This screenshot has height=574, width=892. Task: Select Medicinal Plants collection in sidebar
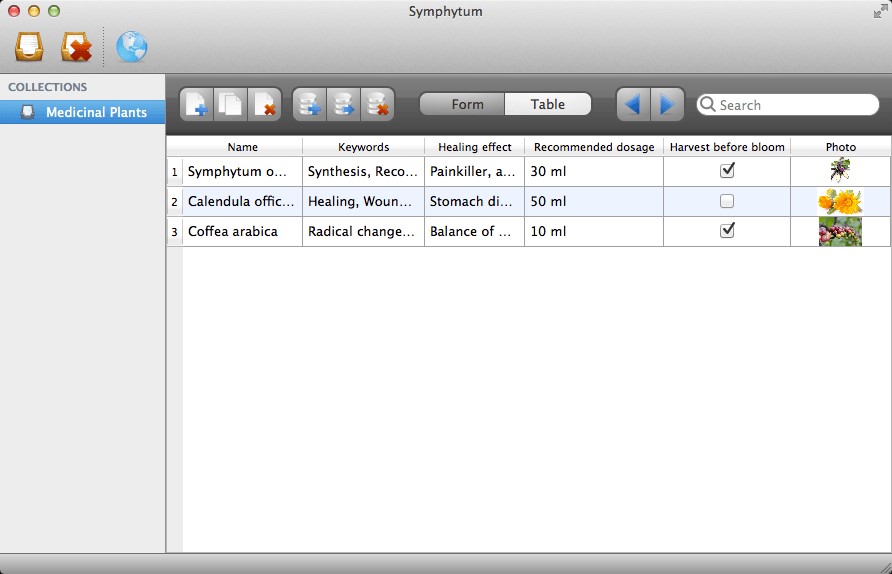[x=96, y=112]
